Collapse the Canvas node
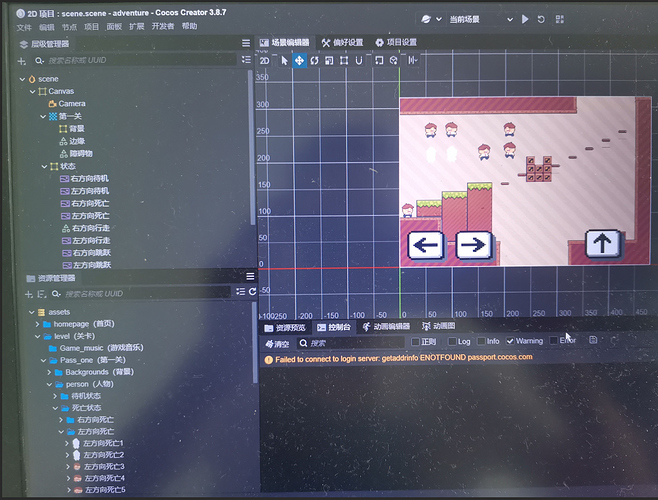The width and height of the screenshot is (658, 500). click(x=32, y=92)
